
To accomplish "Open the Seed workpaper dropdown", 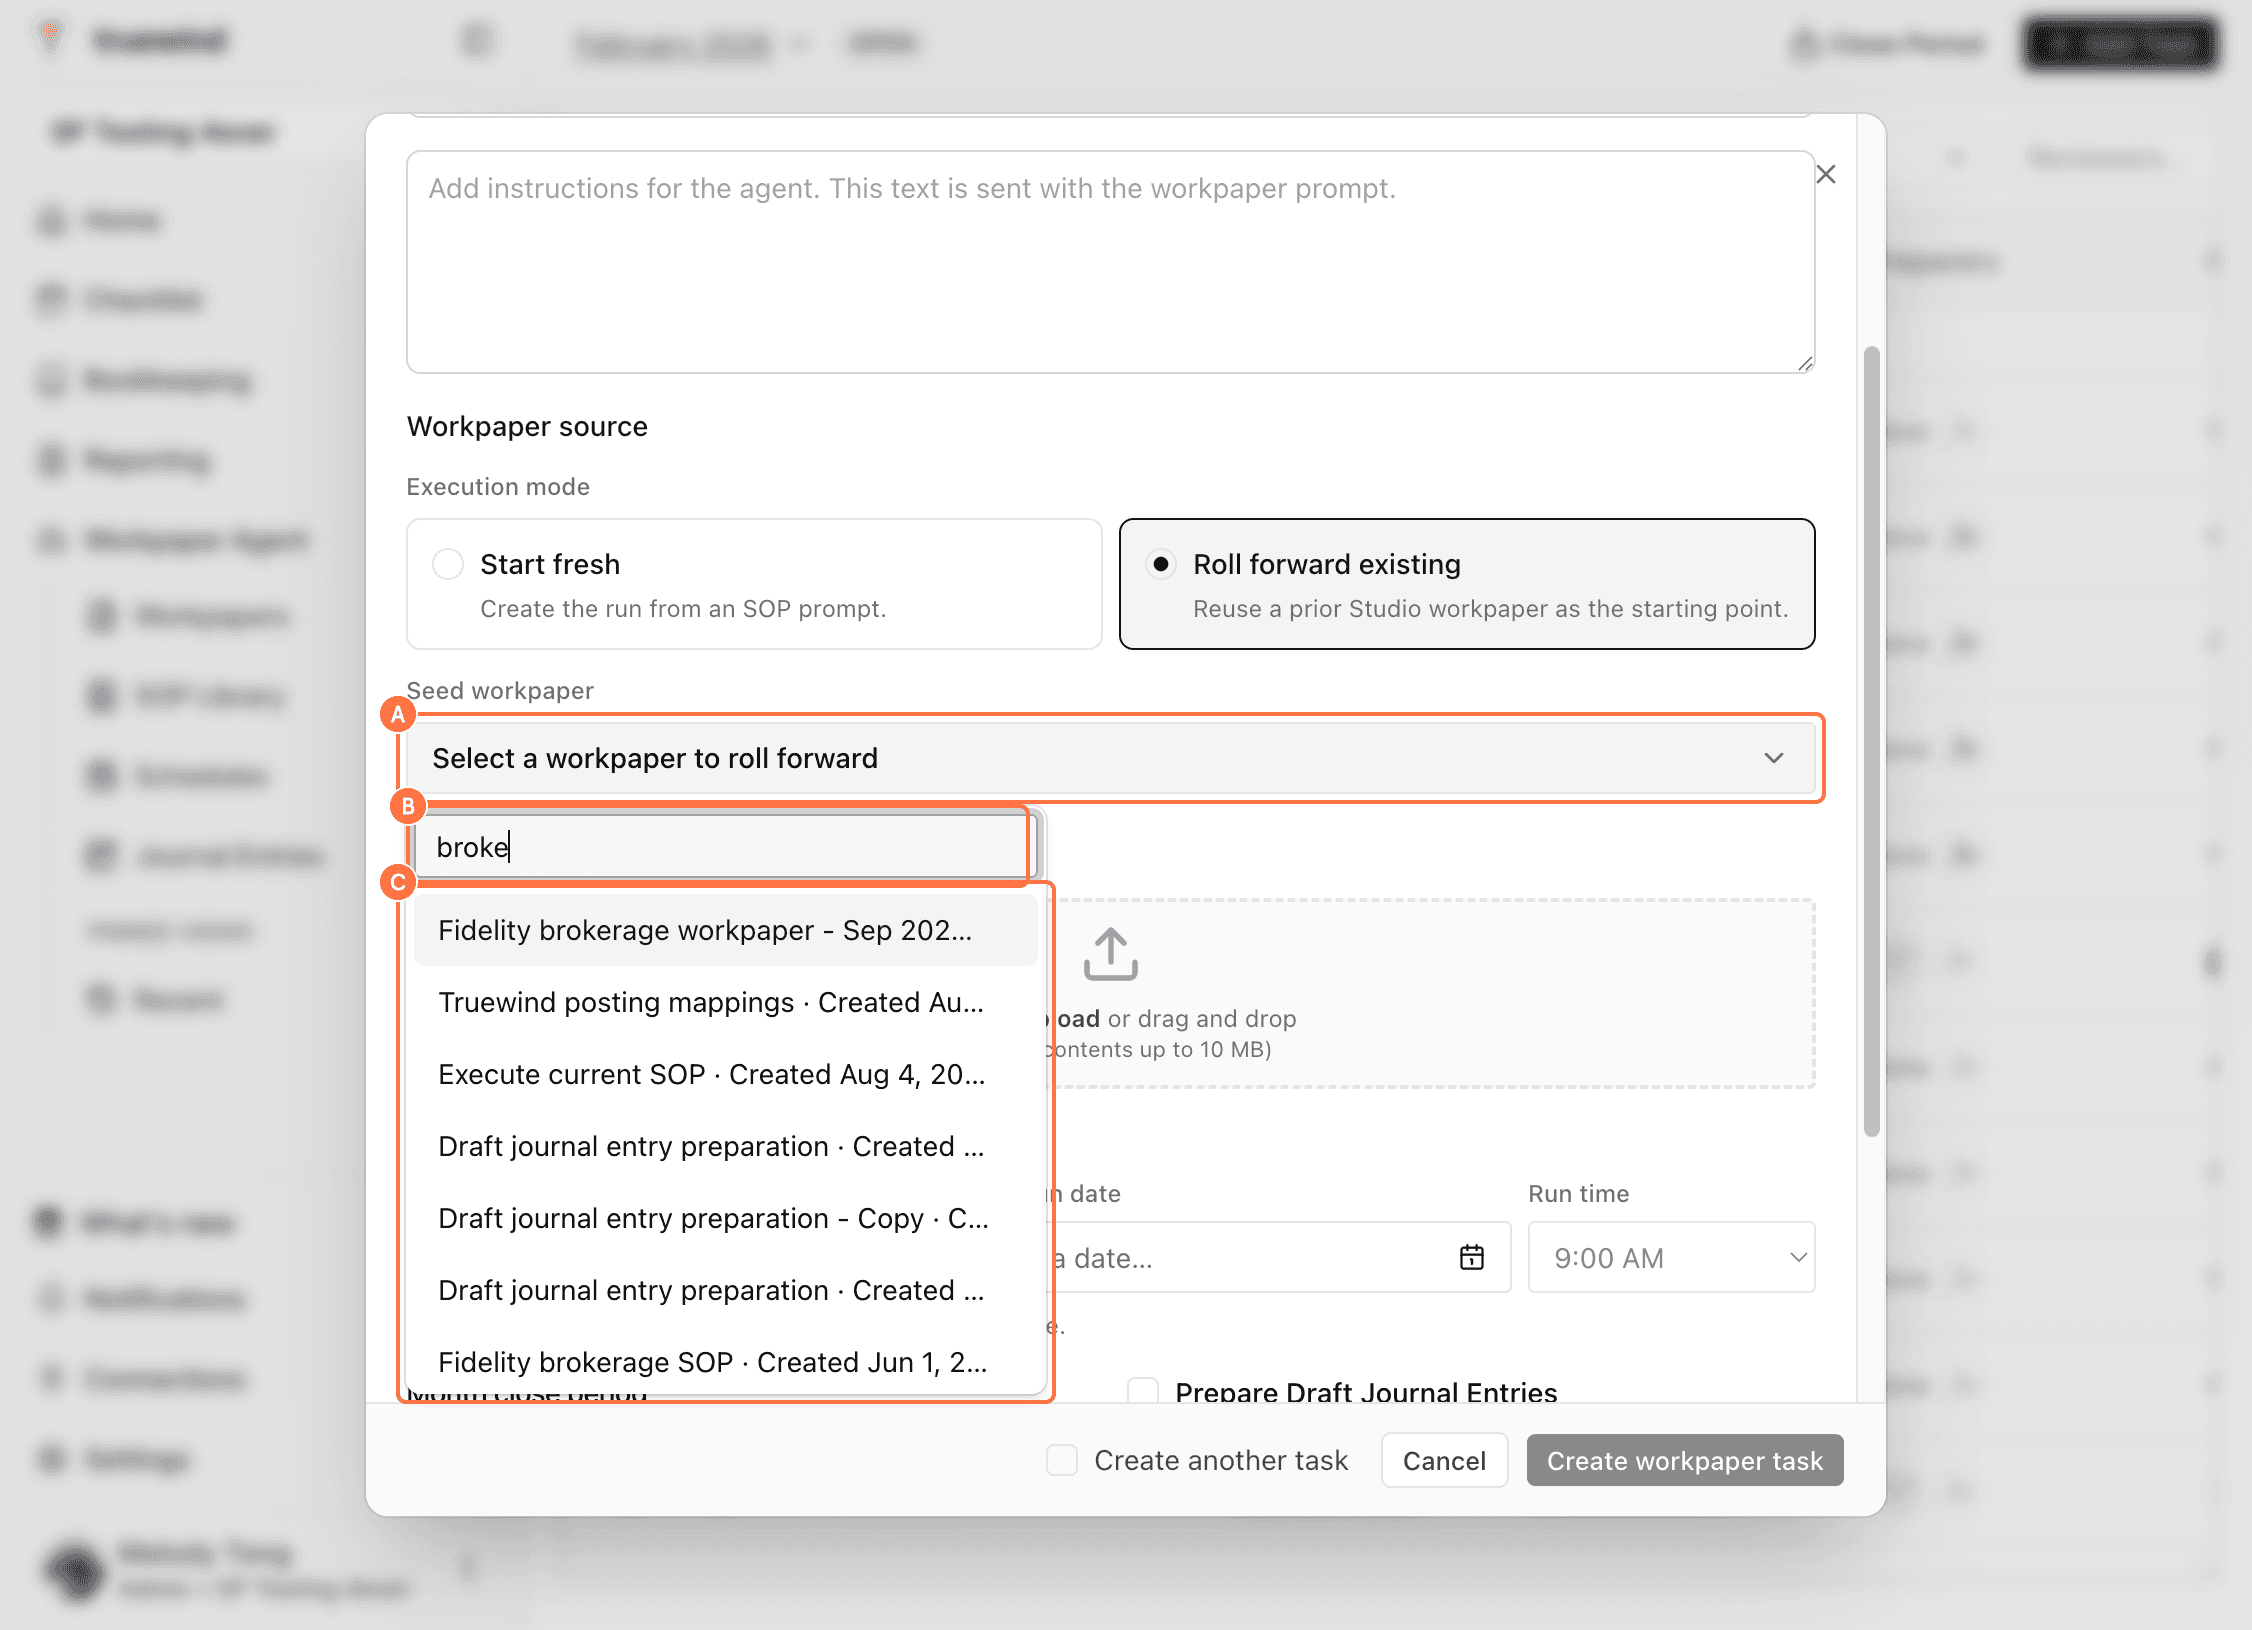I will coord(1111,758).
